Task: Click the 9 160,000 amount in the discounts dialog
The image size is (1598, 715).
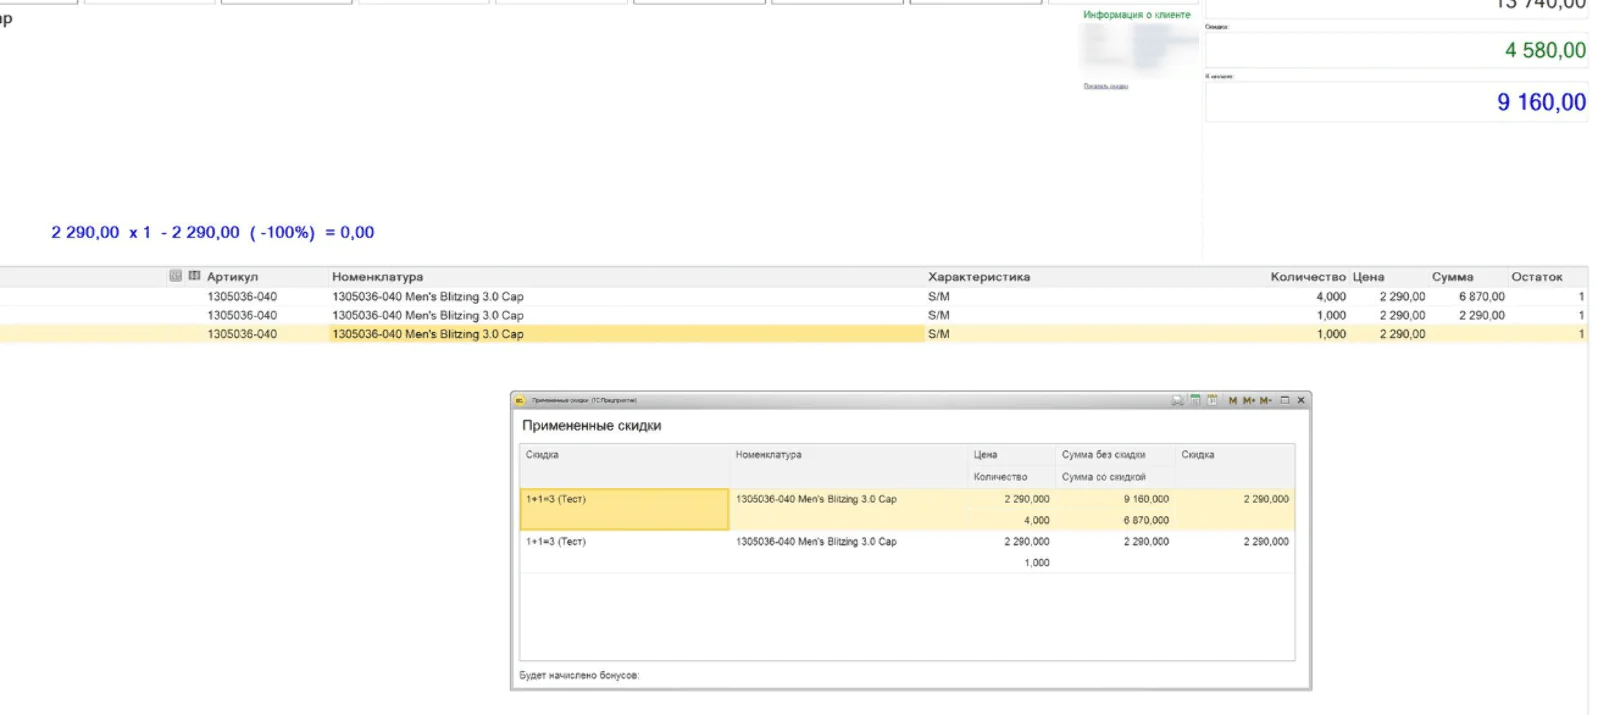Action: 1146,499
